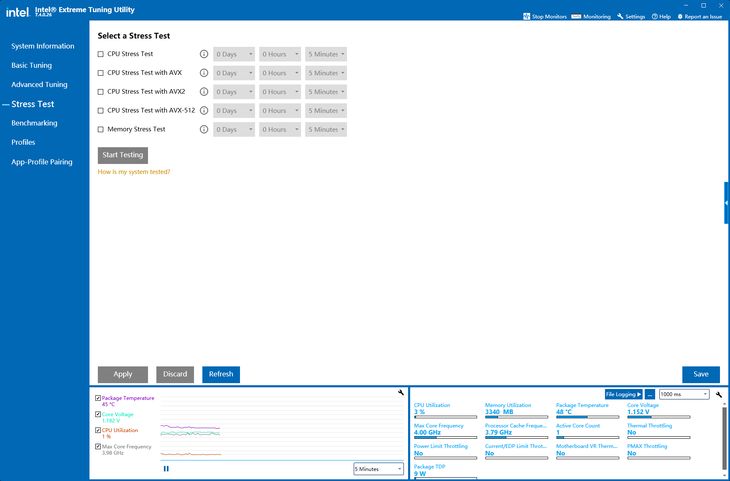The width and height of the screenshot is (730, 481).
Task: Click the Stop Monitors icon in the top bar
Action: pos(527,16)
